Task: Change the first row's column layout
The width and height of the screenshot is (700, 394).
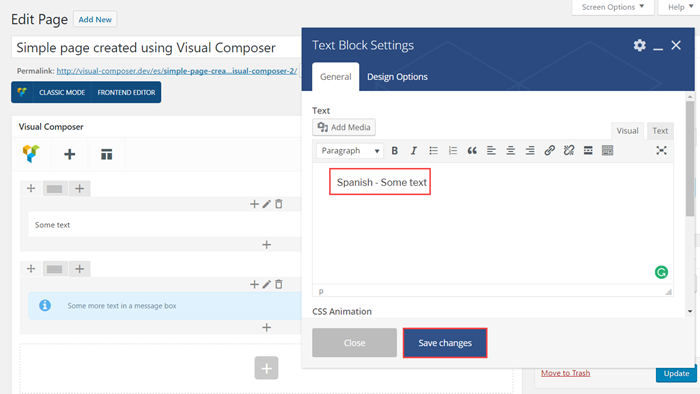Action: click(x=54, y=189)
